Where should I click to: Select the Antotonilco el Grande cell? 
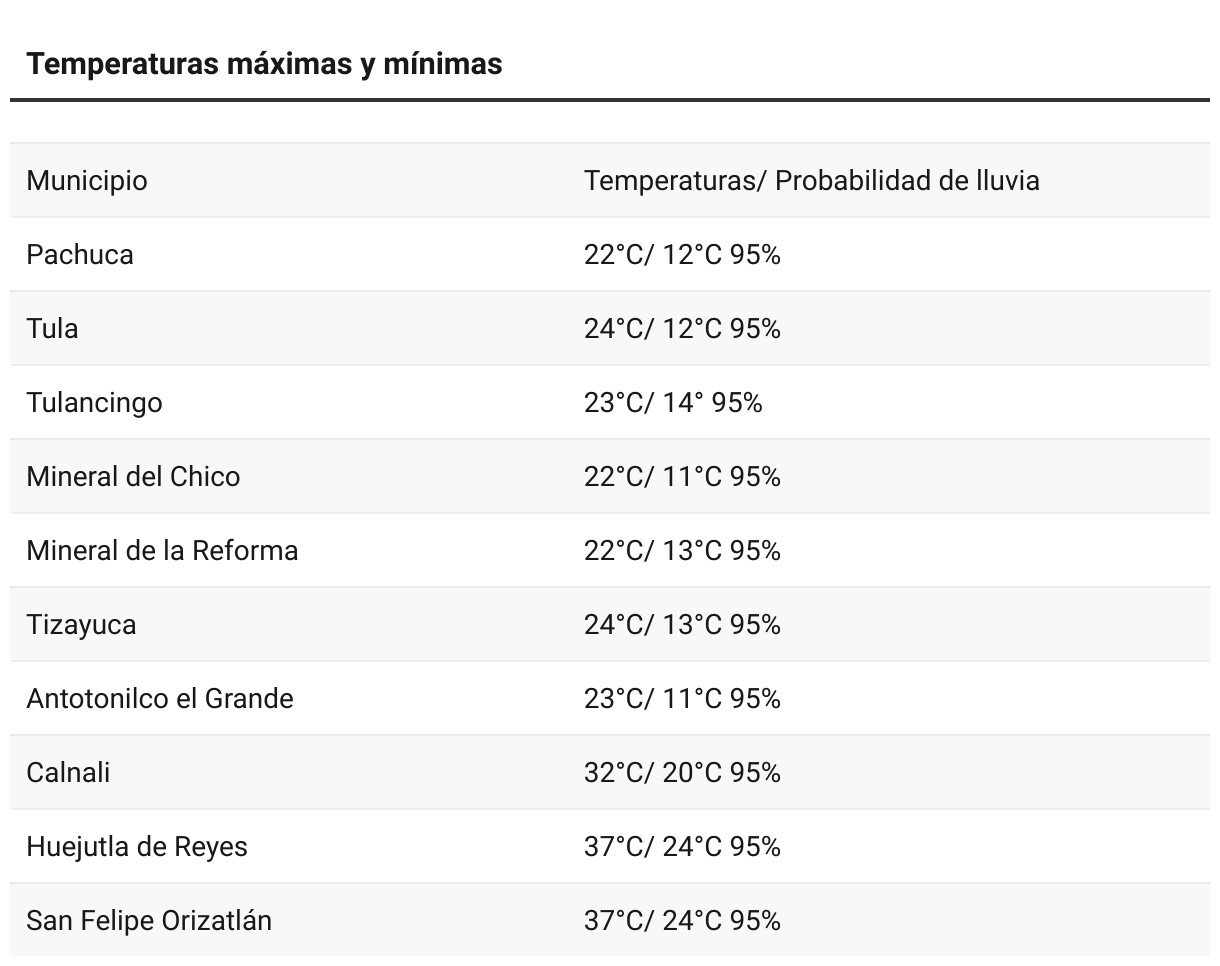[160, 699]
